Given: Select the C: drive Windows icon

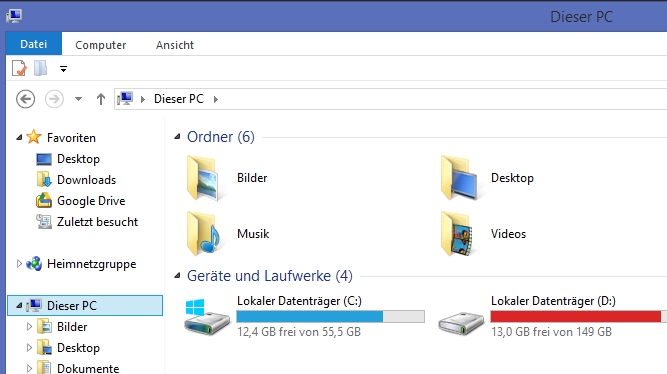Looking at the screenshot, I should tap(207, 317).
